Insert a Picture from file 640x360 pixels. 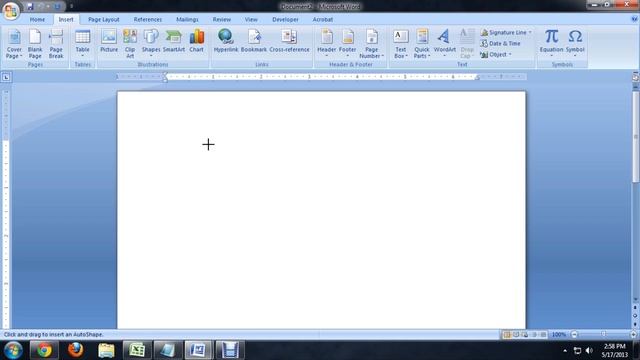tap(109, 41)
